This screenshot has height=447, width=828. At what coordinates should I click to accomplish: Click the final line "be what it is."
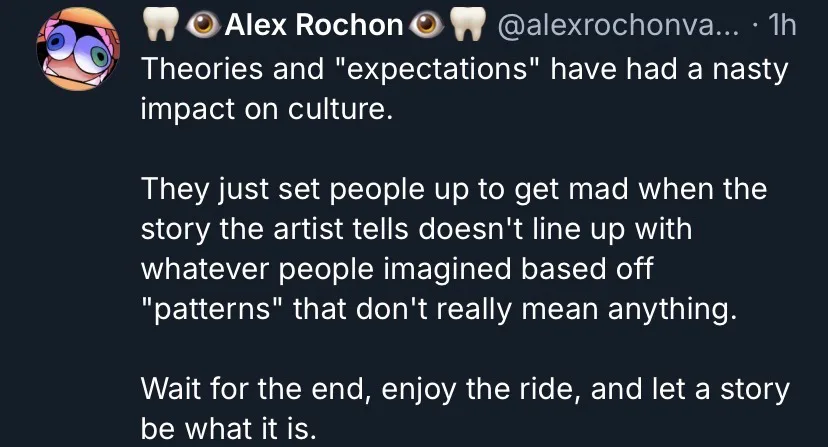click(228, 427)
